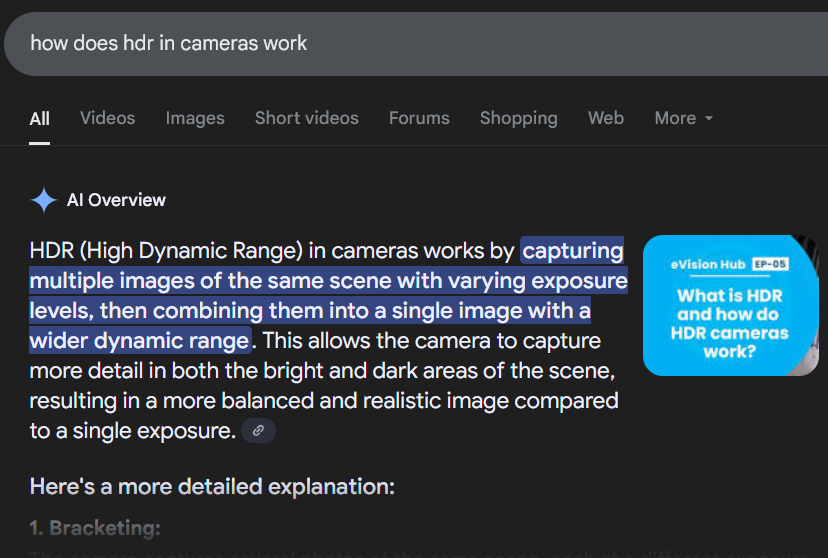Open the Forums tab
Viewport: 828px width, 558px height.
pyautogui.click(x=419, y=118)
